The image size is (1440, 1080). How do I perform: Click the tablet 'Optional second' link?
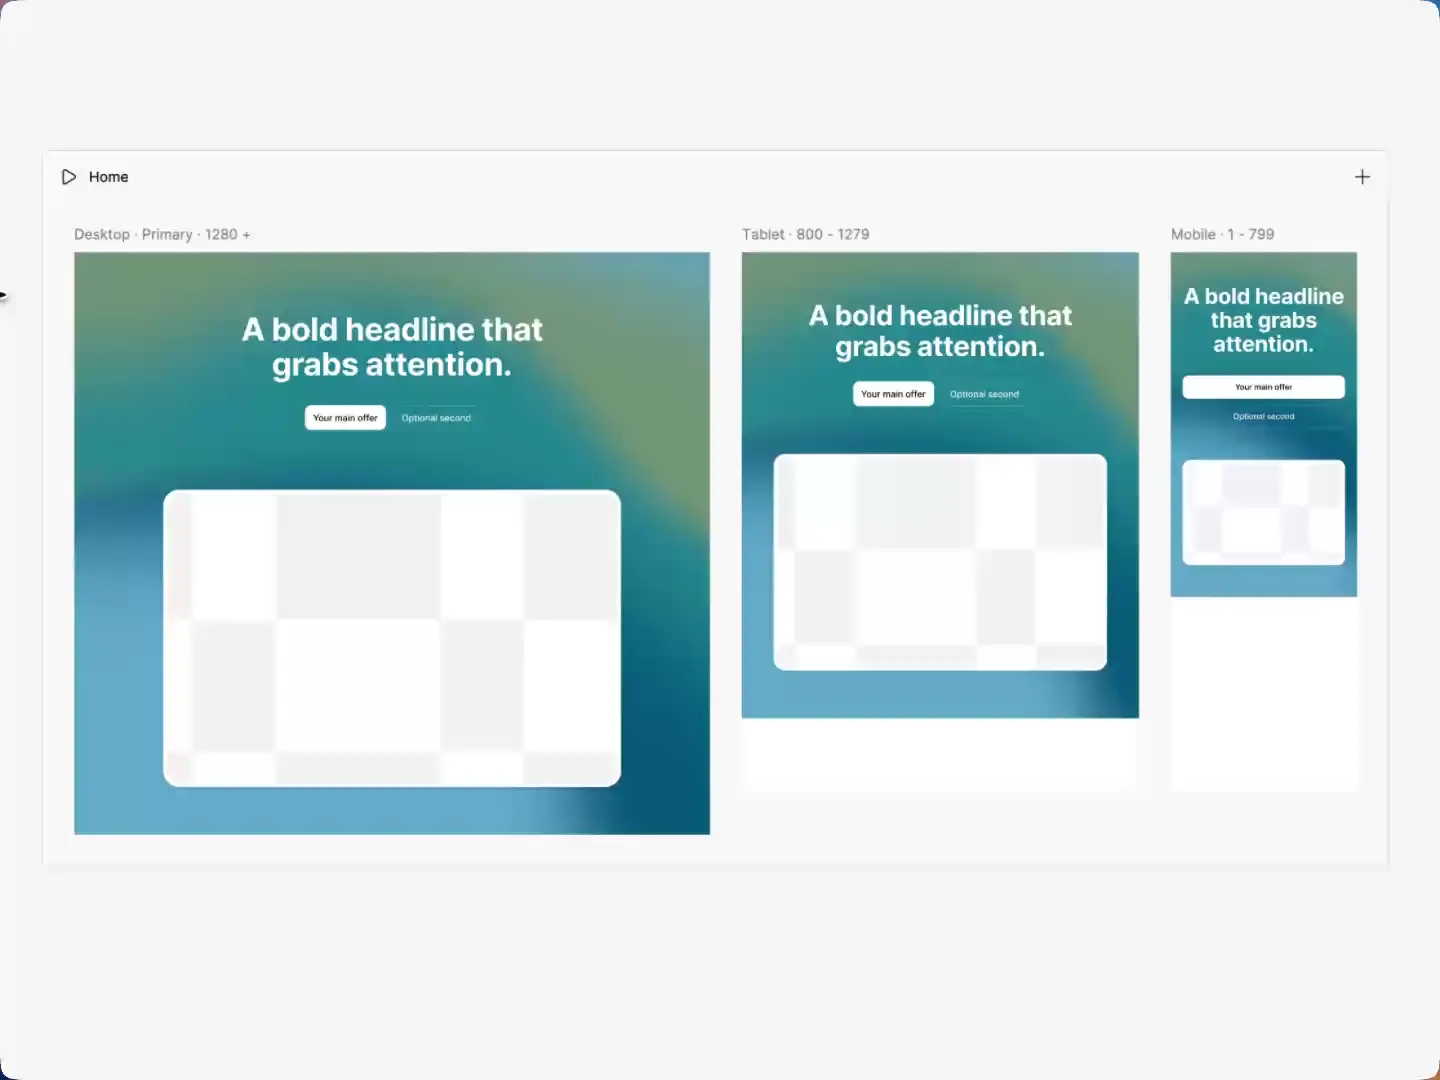tap(984, 394)
